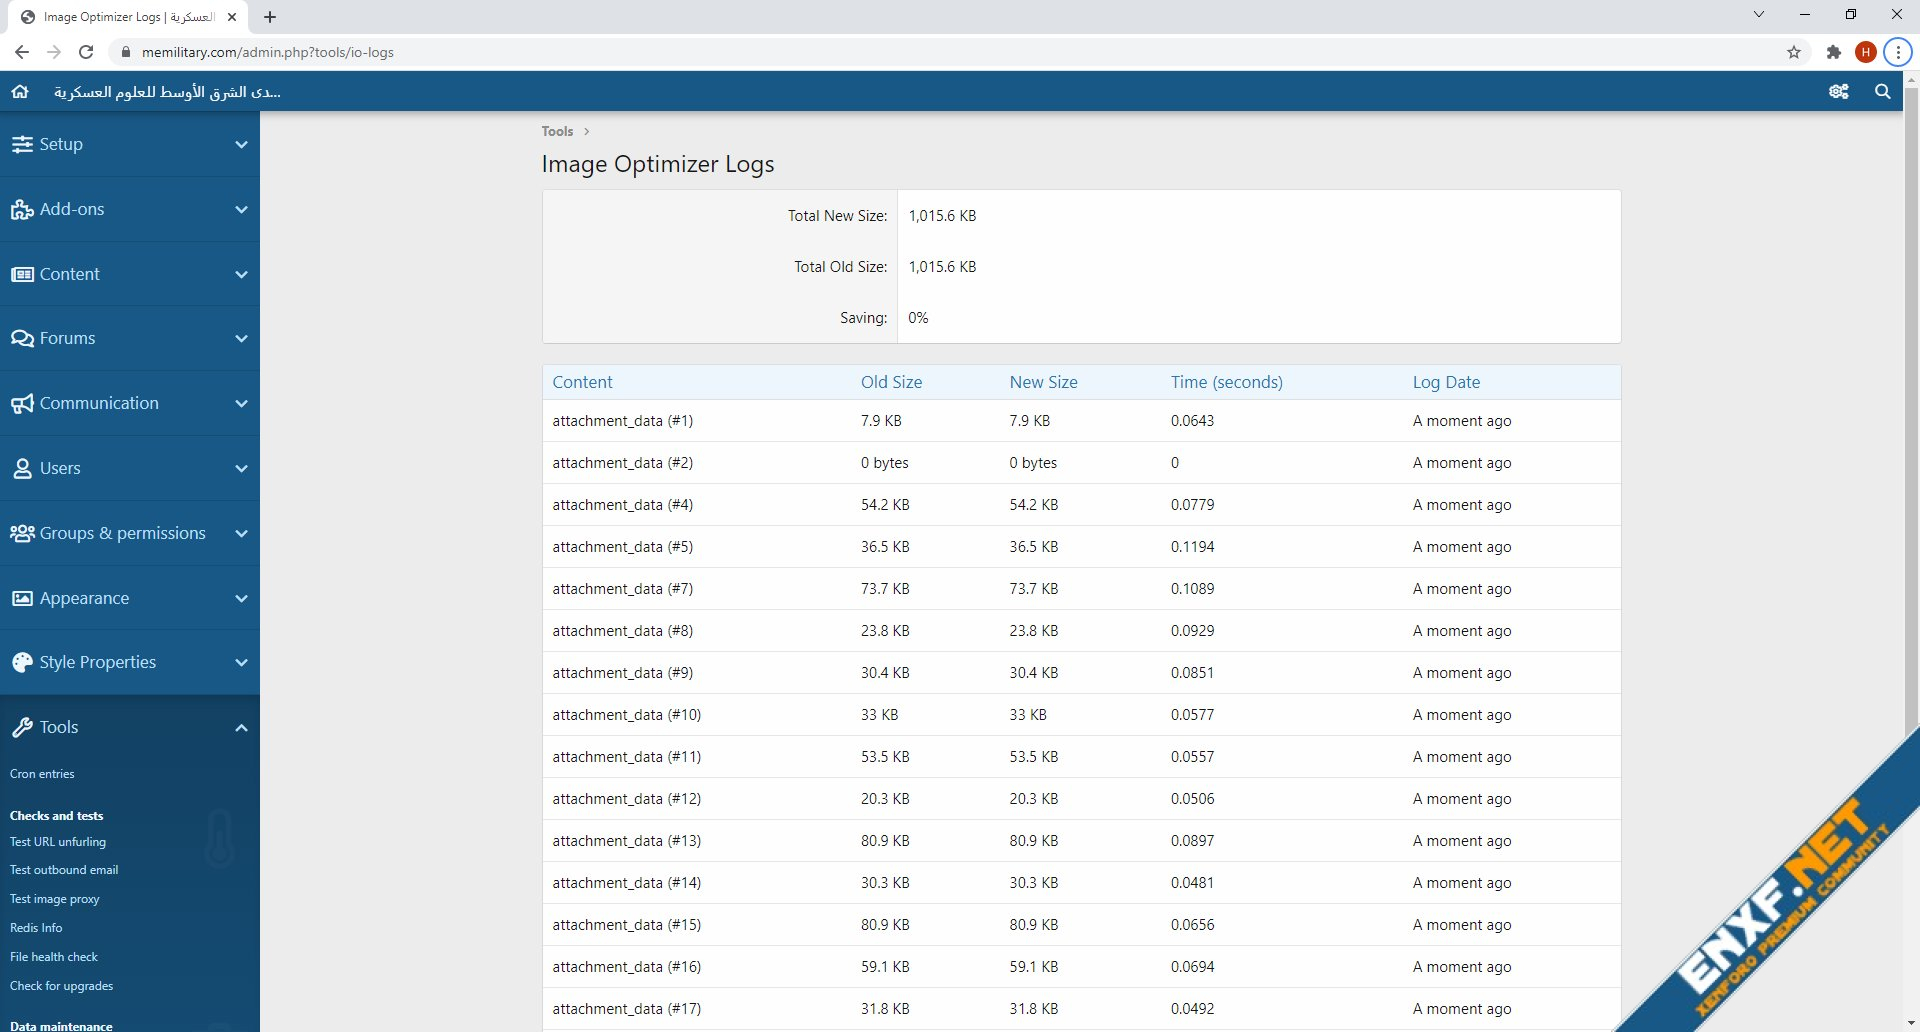The image size is (1920, 1032).
Task: Open the search icon in admin header
Action: click(1882, 92)
